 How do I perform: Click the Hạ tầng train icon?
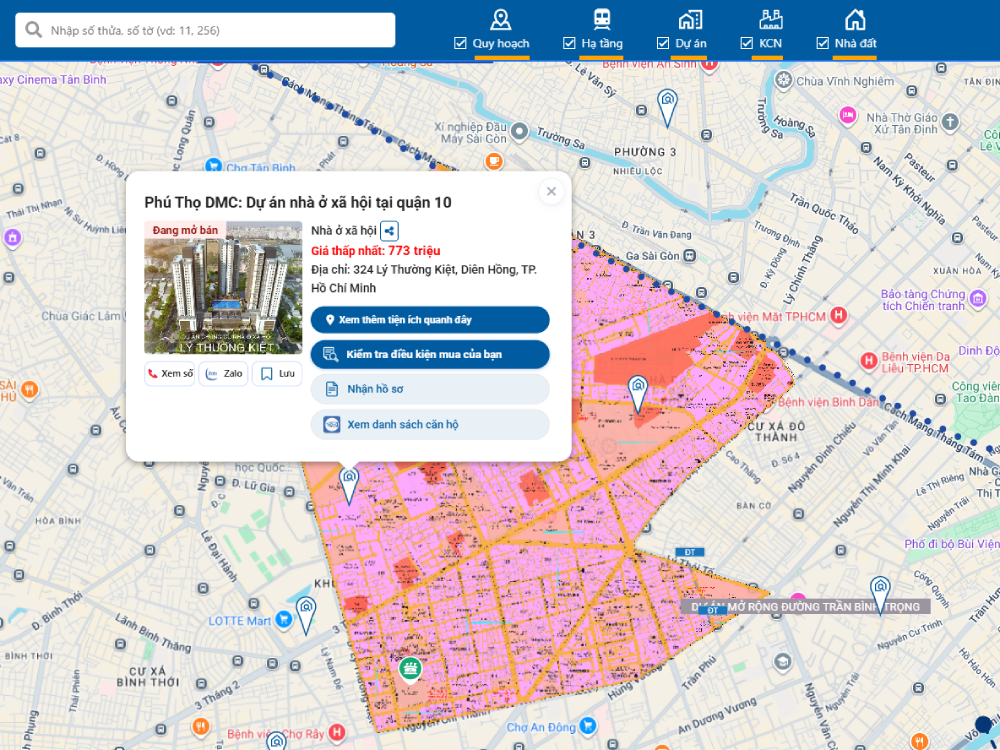click(601, 20)
